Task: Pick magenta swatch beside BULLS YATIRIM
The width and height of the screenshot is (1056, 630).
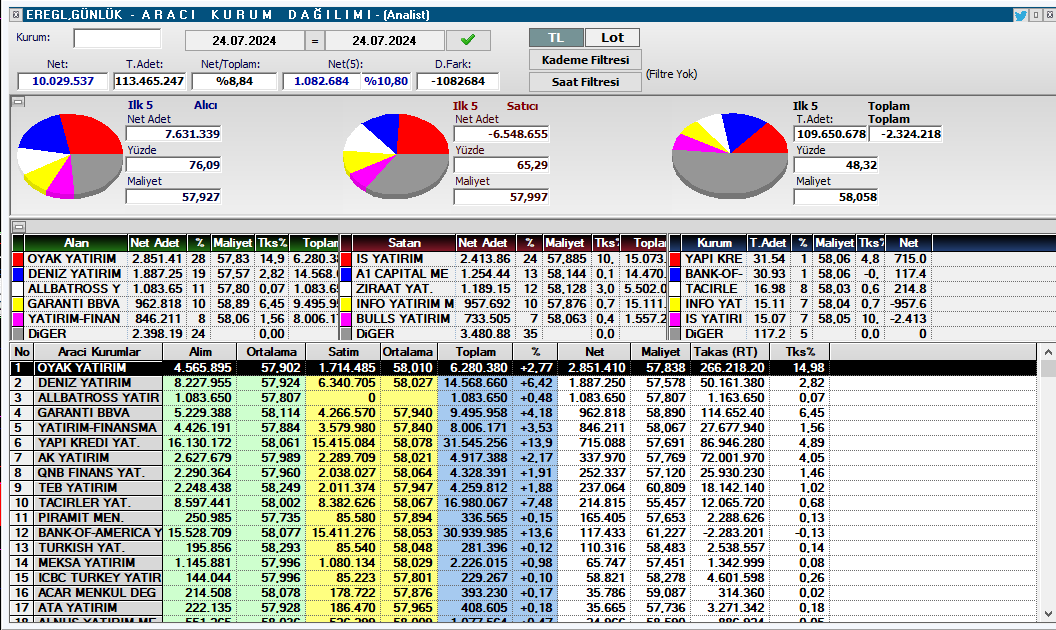Action: [x=346, y=319]
